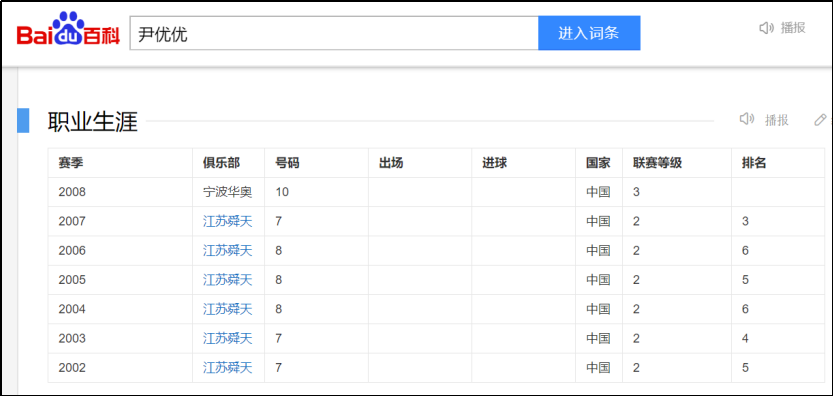Click the 进入词条 button

[589, 33]
